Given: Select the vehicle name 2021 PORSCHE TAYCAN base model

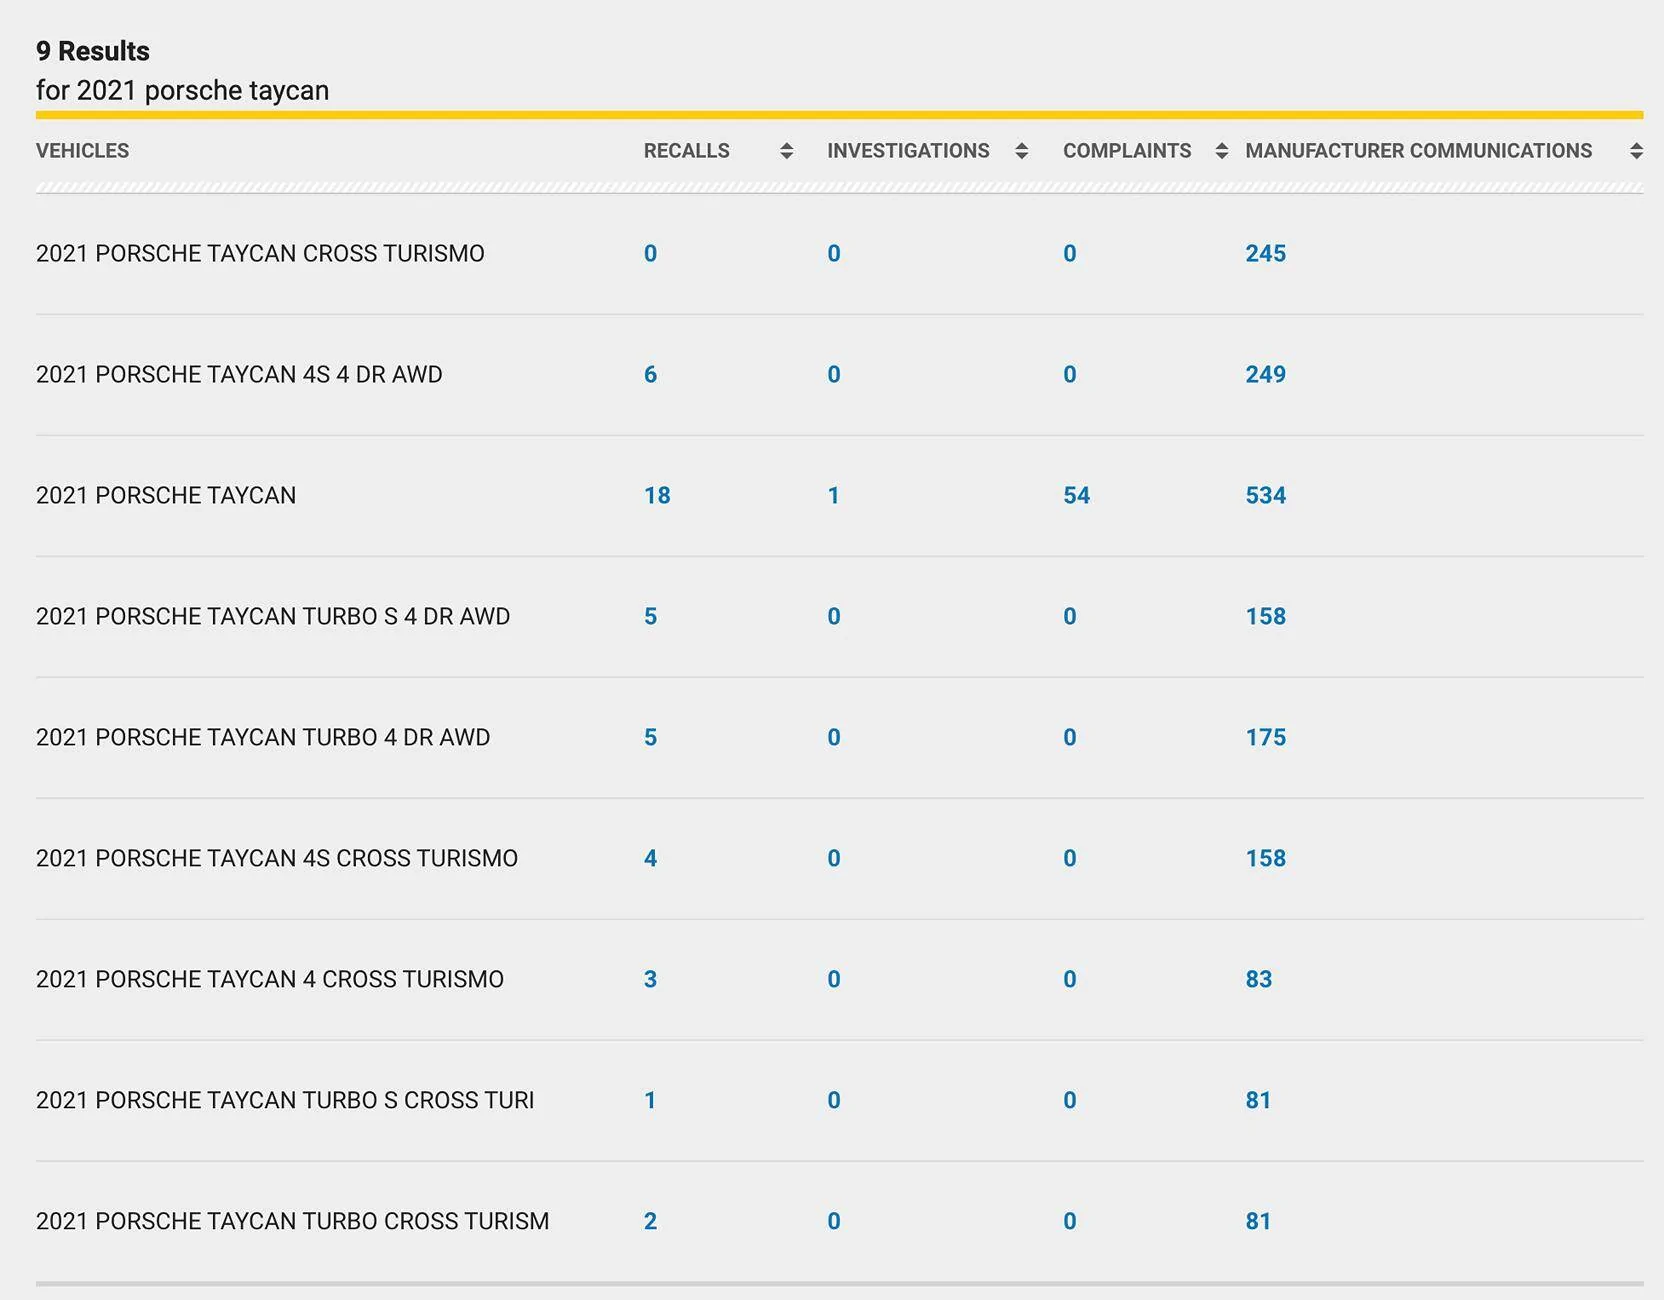Looking at the screenshot, I should click(166, 496).
